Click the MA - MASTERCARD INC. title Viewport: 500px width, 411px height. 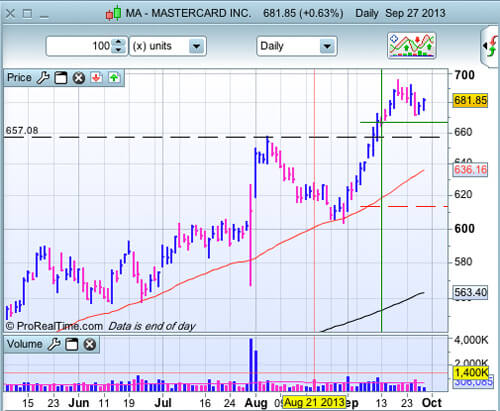[x=188, y=13]
